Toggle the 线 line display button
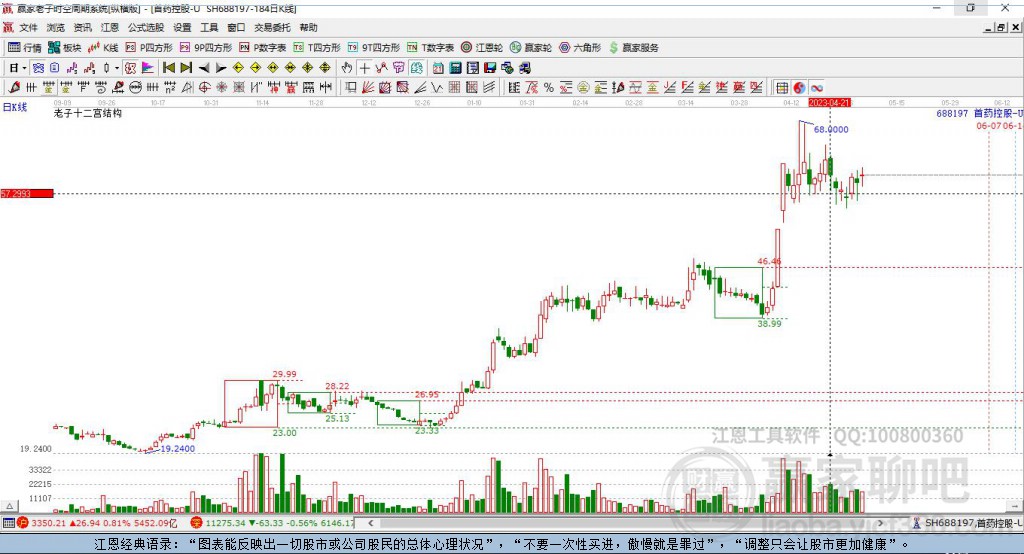The width and height of the screenshot is (1024, 554). (417, 68)
